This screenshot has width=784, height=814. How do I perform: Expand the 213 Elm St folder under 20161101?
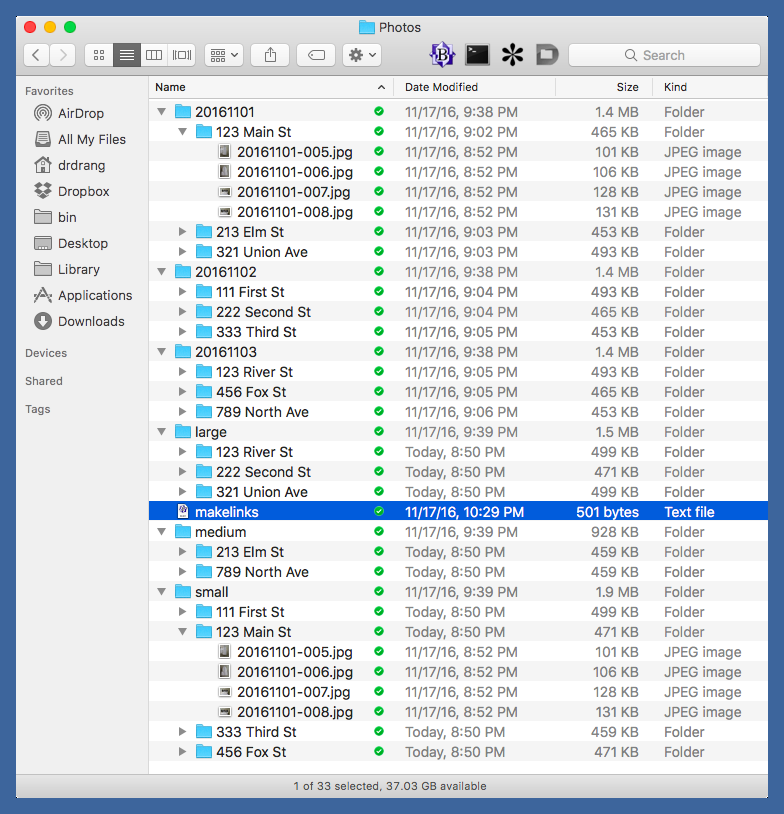click(182, 232)
